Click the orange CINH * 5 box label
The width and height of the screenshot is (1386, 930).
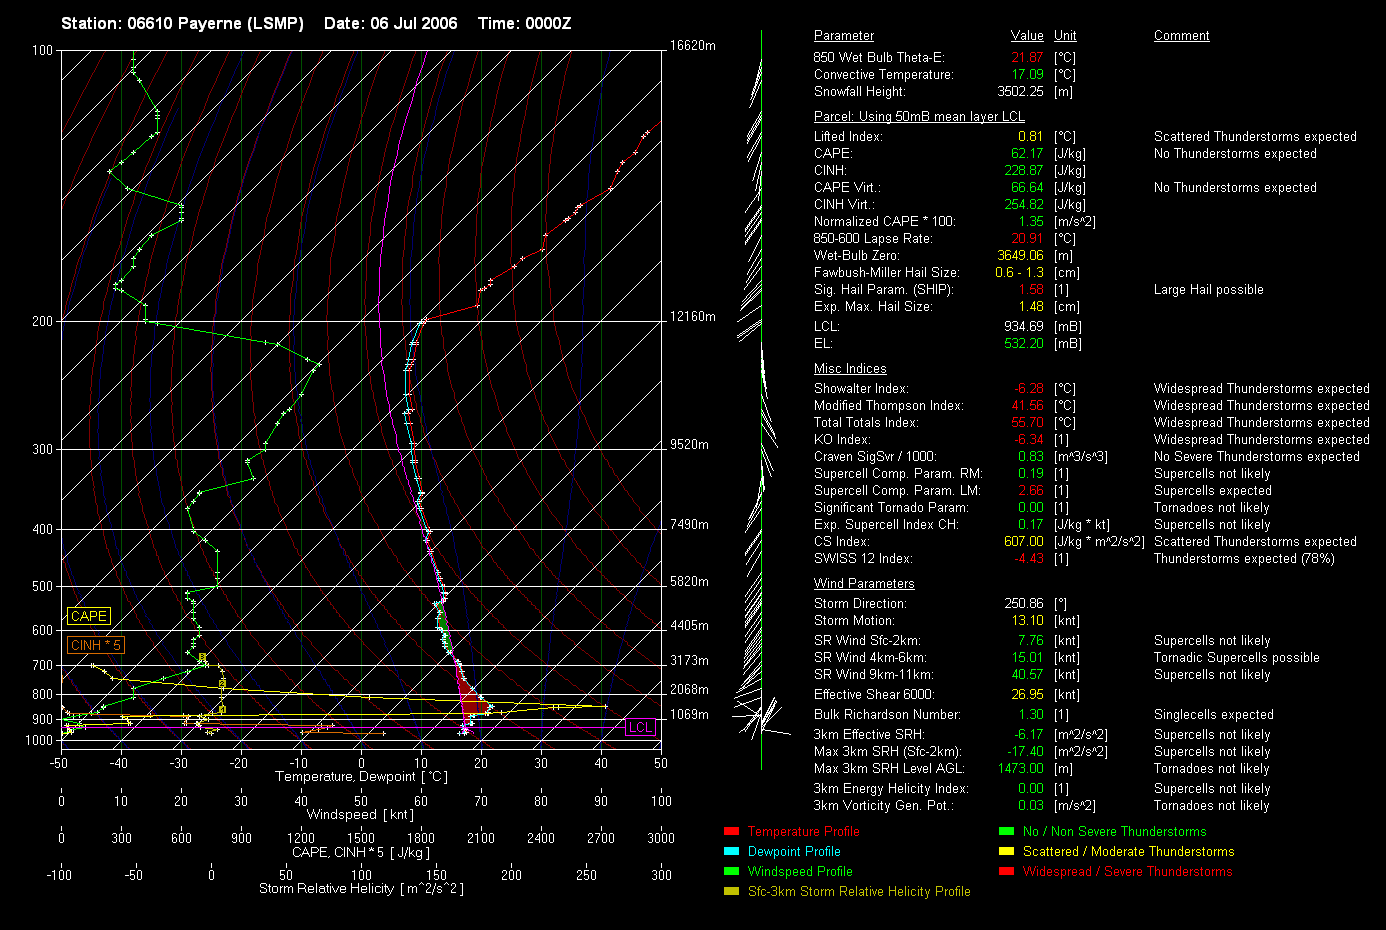pyautogui.click(x=96, y=645)
